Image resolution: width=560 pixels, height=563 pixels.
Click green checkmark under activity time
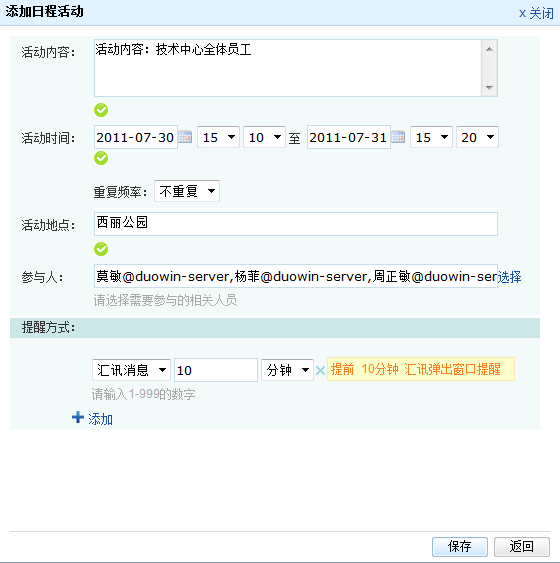click(x=101, y=158)
